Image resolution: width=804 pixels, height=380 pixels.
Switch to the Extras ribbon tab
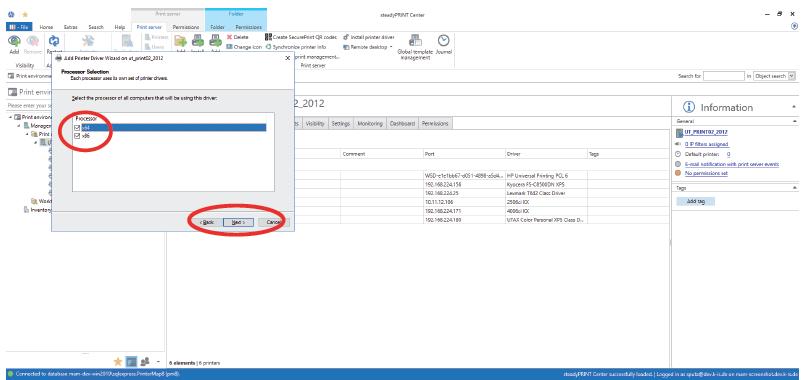[71, 27]
